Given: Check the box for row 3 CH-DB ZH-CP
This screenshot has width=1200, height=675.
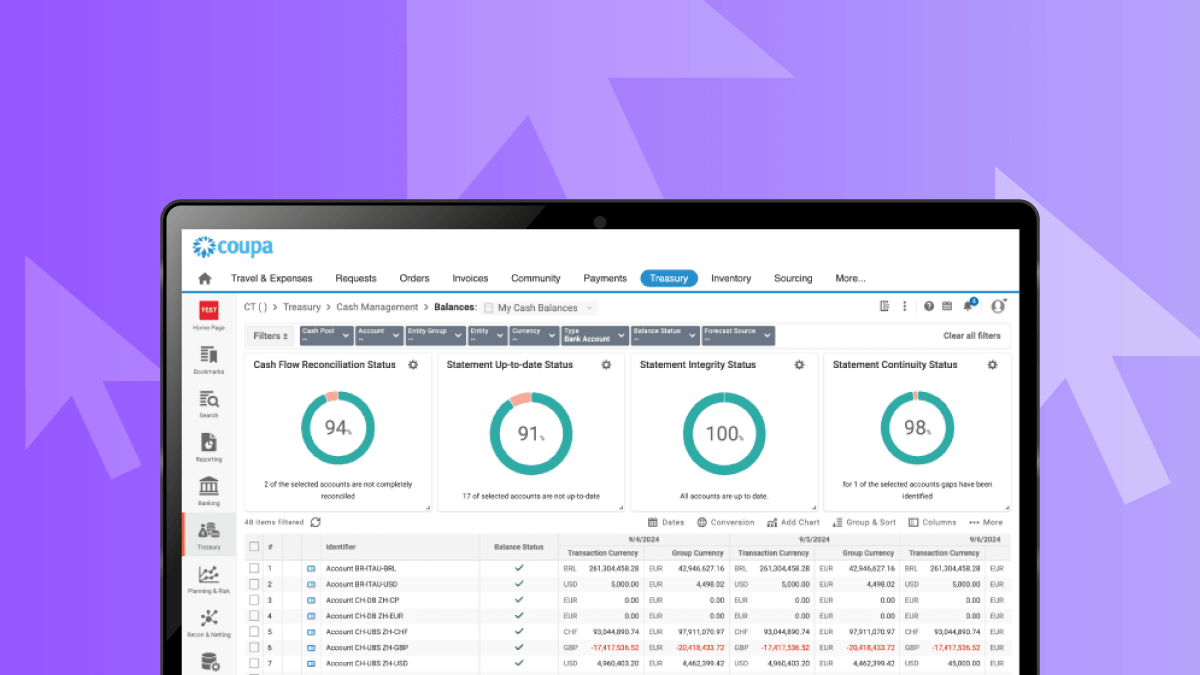Looking at the screenshot, I should (x=254, y=600).
